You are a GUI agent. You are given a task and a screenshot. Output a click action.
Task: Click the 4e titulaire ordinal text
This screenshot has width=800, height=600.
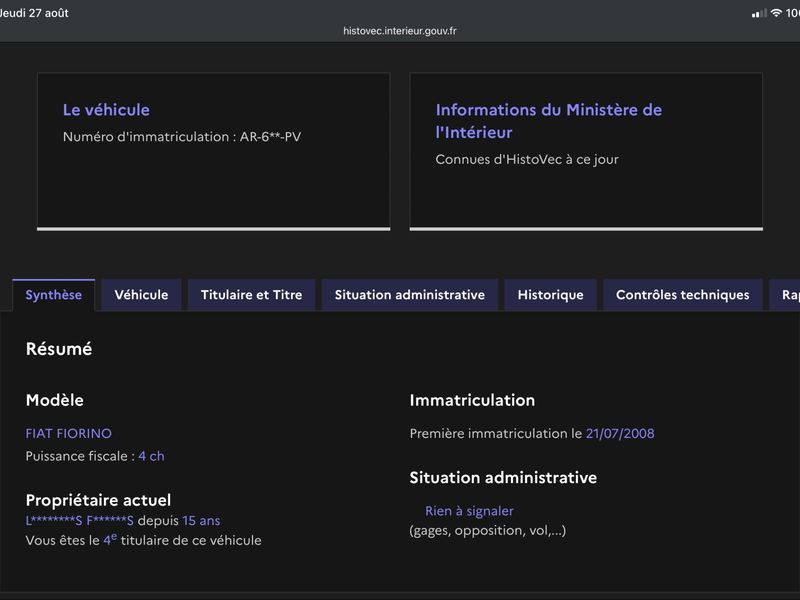[x=110, y=540]
